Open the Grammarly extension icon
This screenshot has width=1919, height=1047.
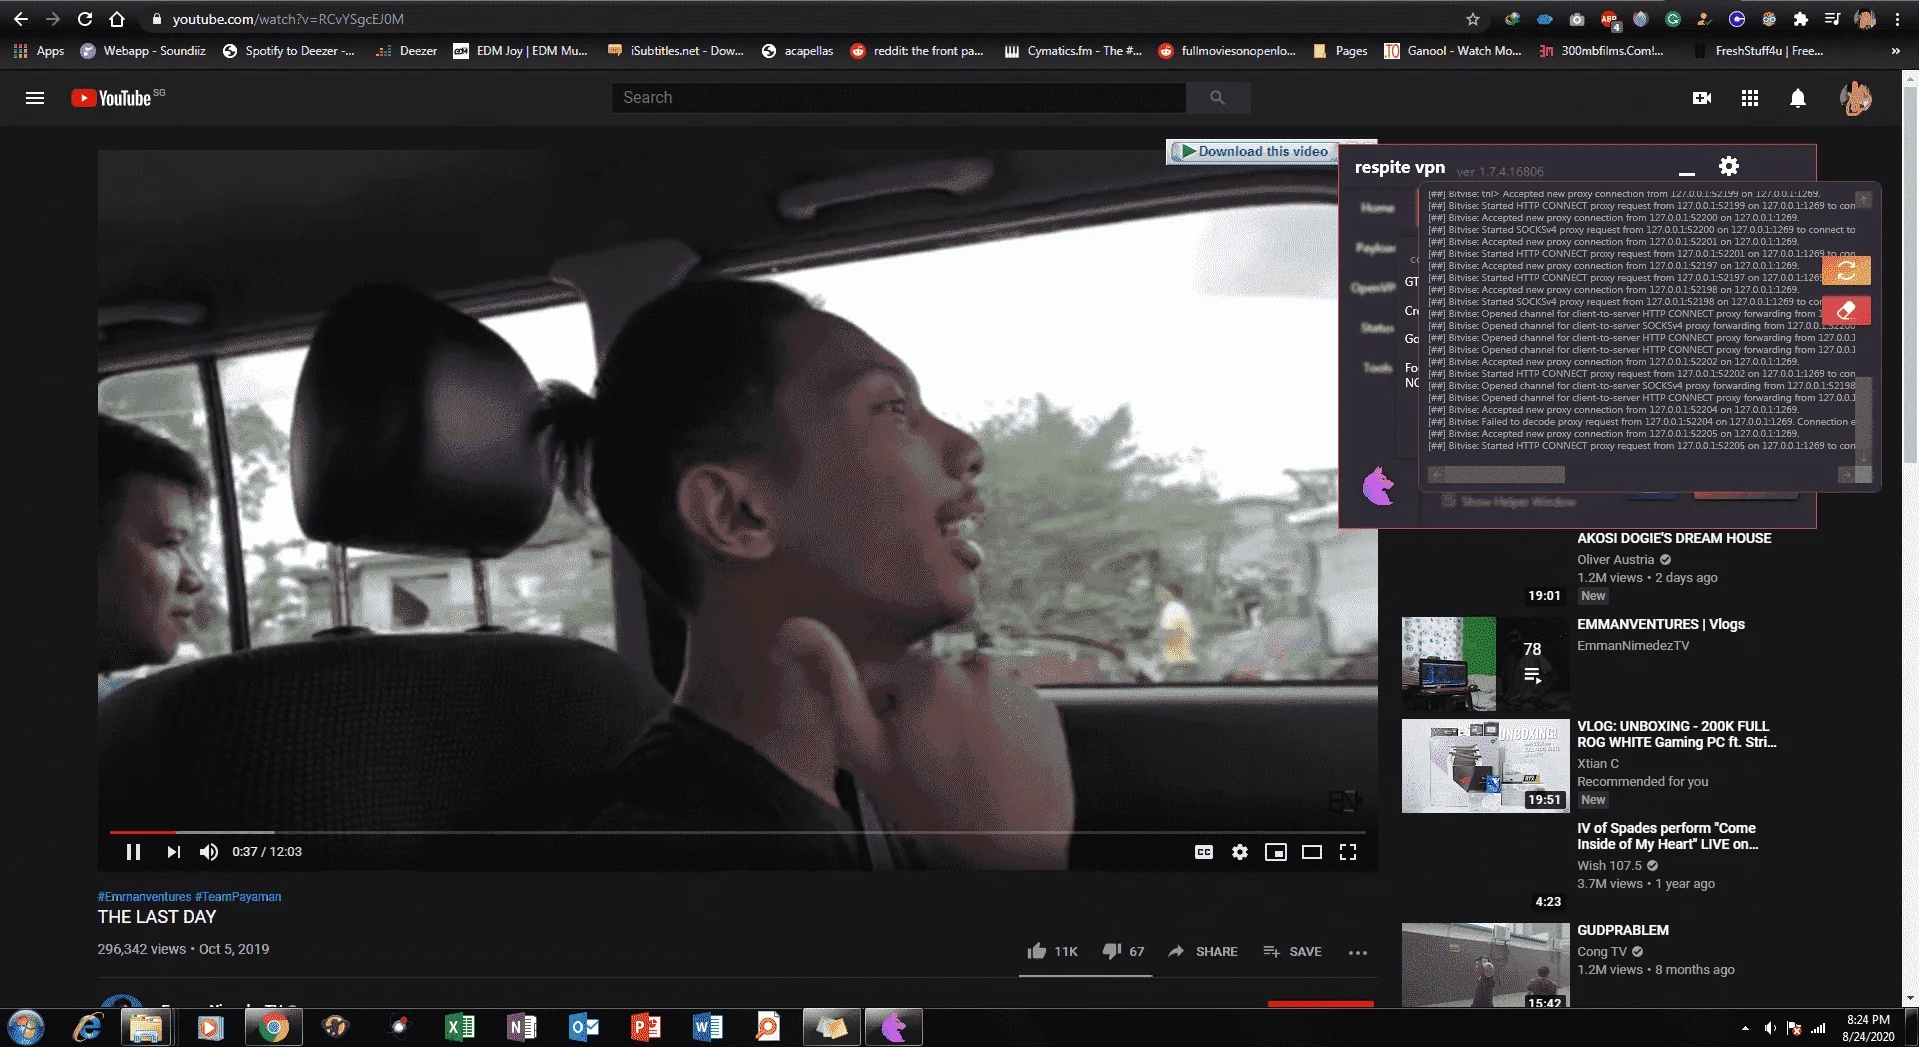(x=1673, y=19)
